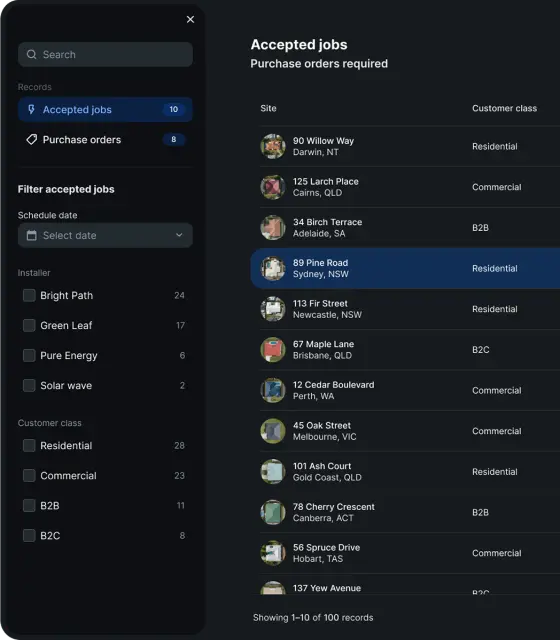Click the 34 Birch Terrace aerial thumbnail
This screenshot has height=640, width=560.
[x=273, y=227]
